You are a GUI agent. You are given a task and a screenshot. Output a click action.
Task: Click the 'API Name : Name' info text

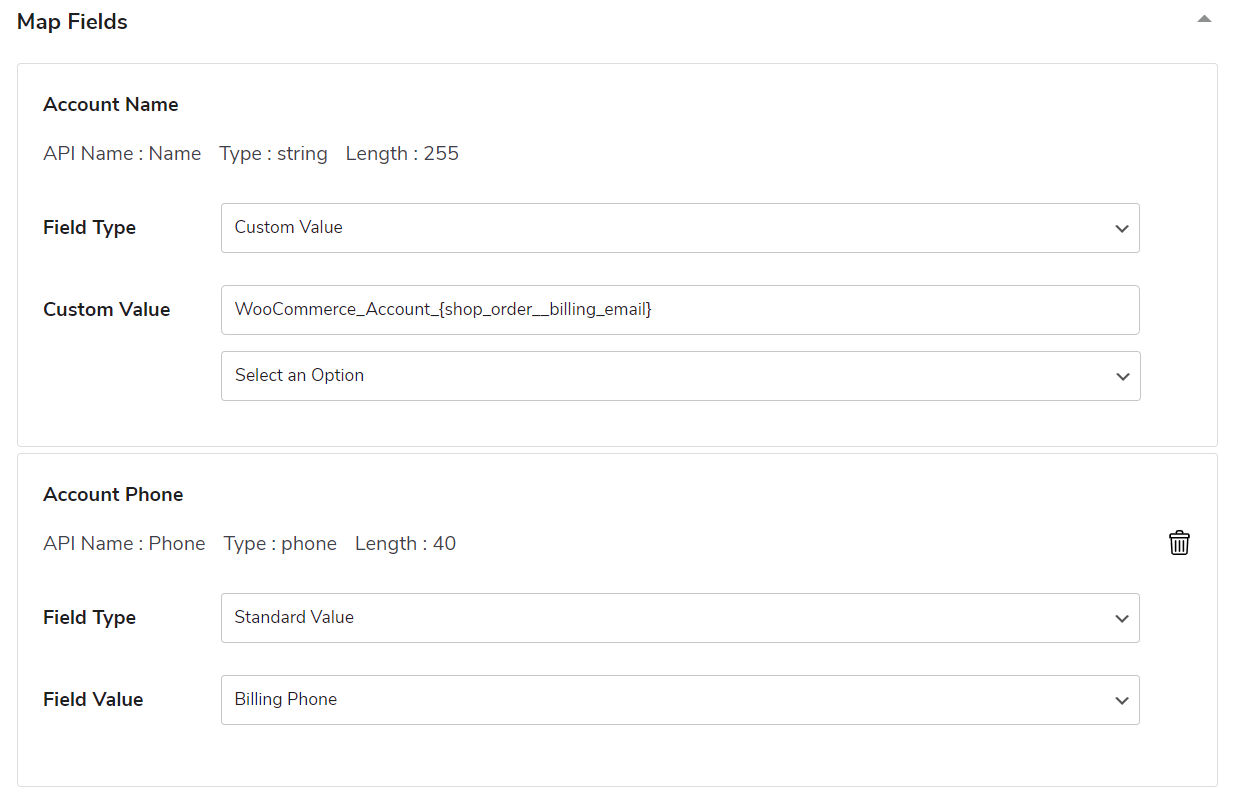tap(122, 154)
